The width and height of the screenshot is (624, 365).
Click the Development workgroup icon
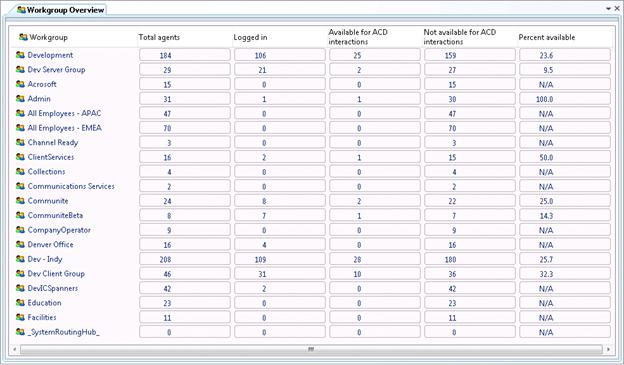click(x=20, y=55)
